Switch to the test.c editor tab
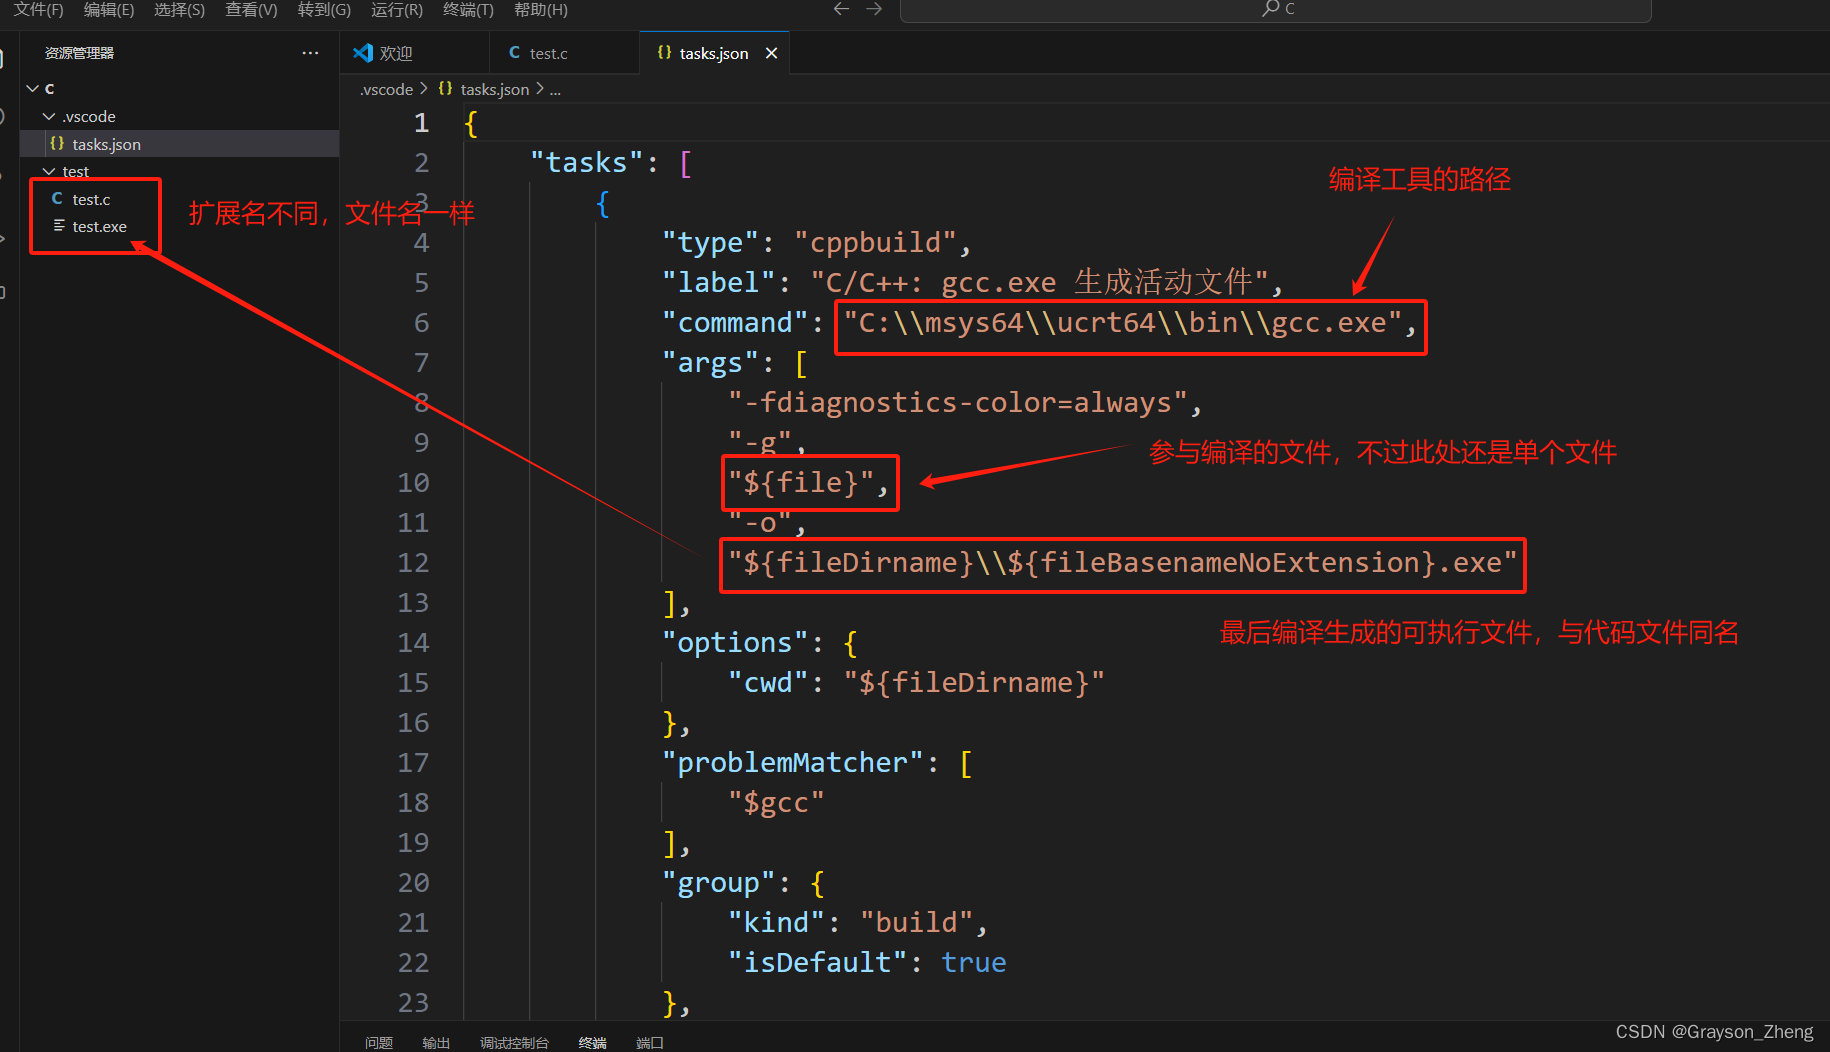 548,53
